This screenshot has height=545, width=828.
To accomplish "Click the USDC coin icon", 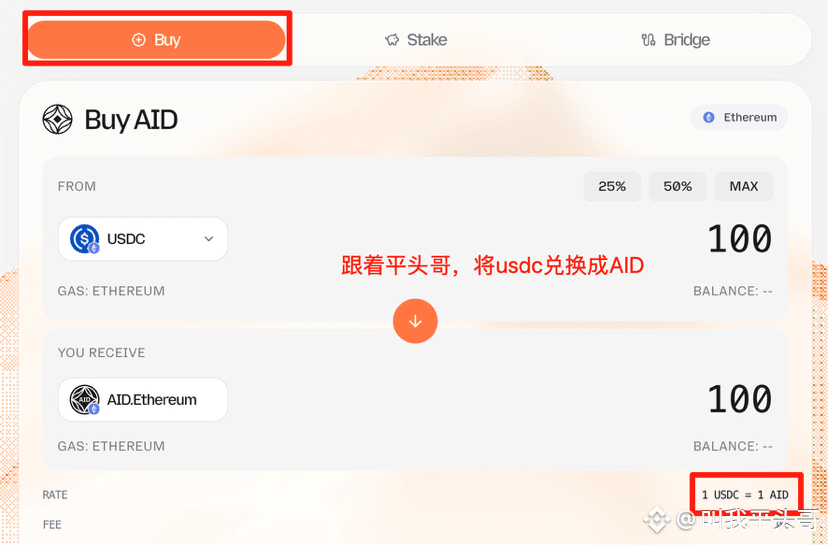I will click(x=84, y=239).
